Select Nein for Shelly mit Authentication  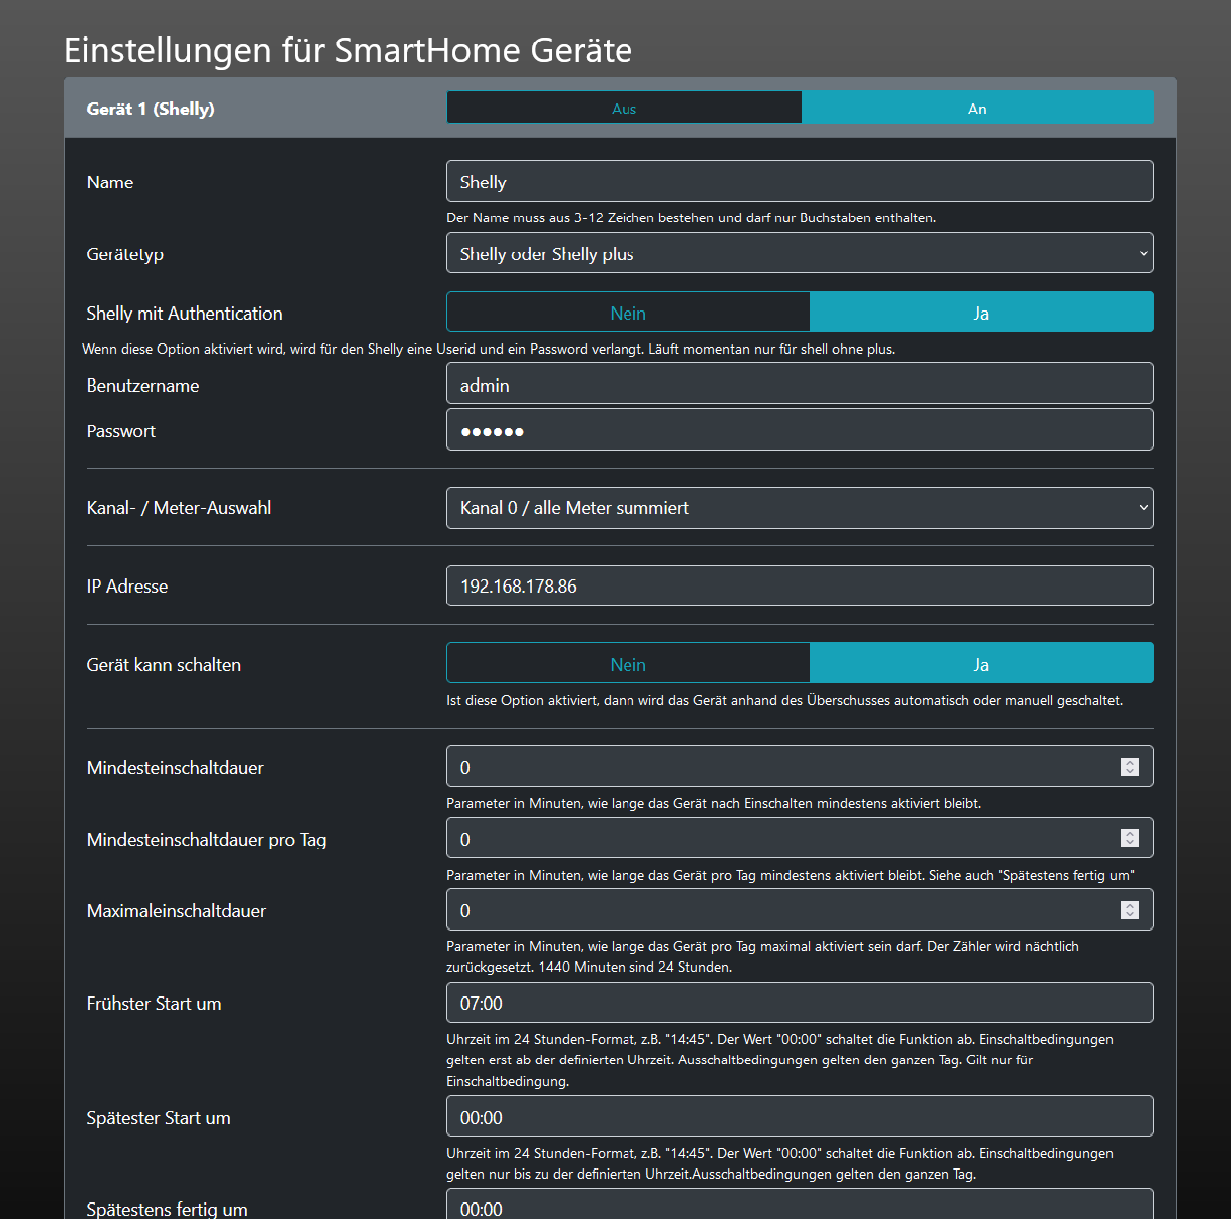tap(628, 312)
